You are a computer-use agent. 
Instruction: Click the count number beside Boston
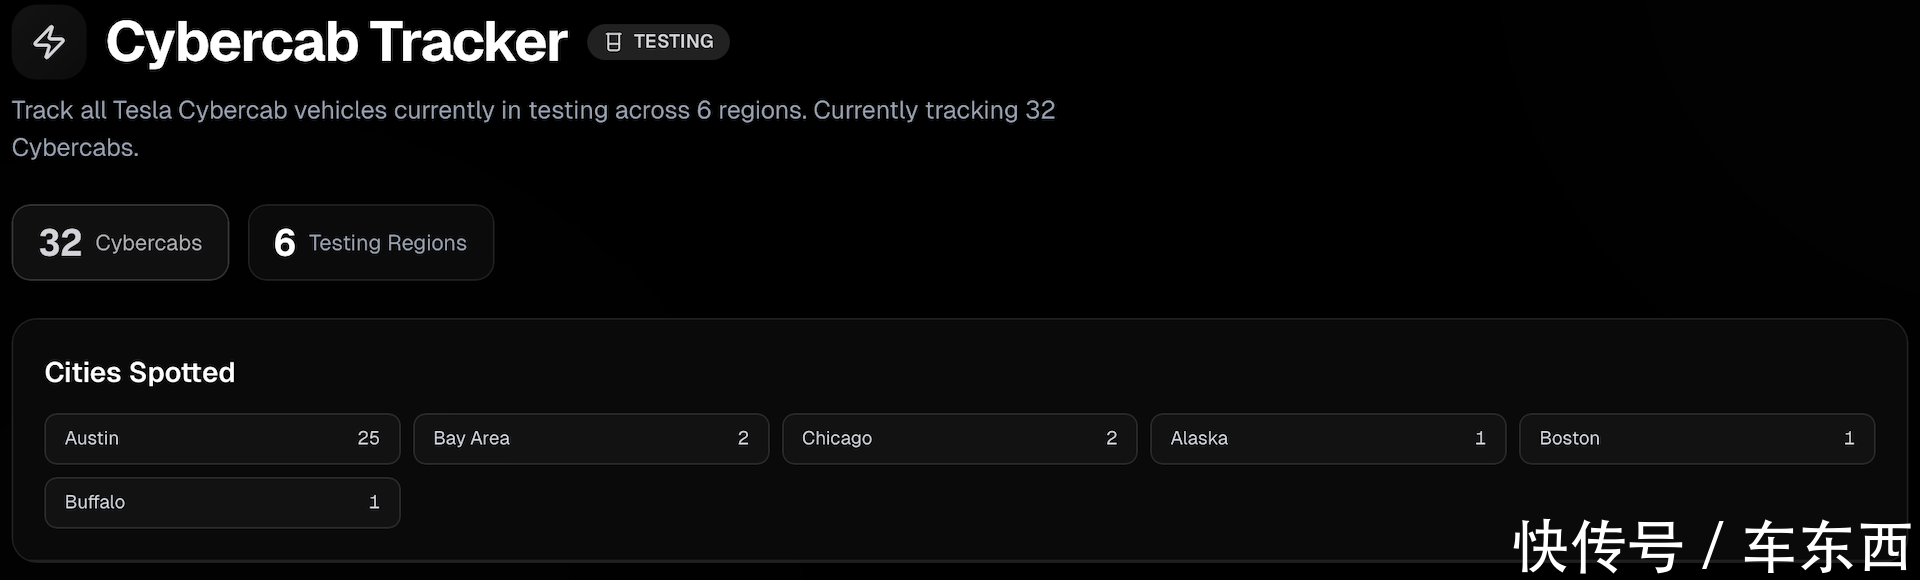[1849, 439]
